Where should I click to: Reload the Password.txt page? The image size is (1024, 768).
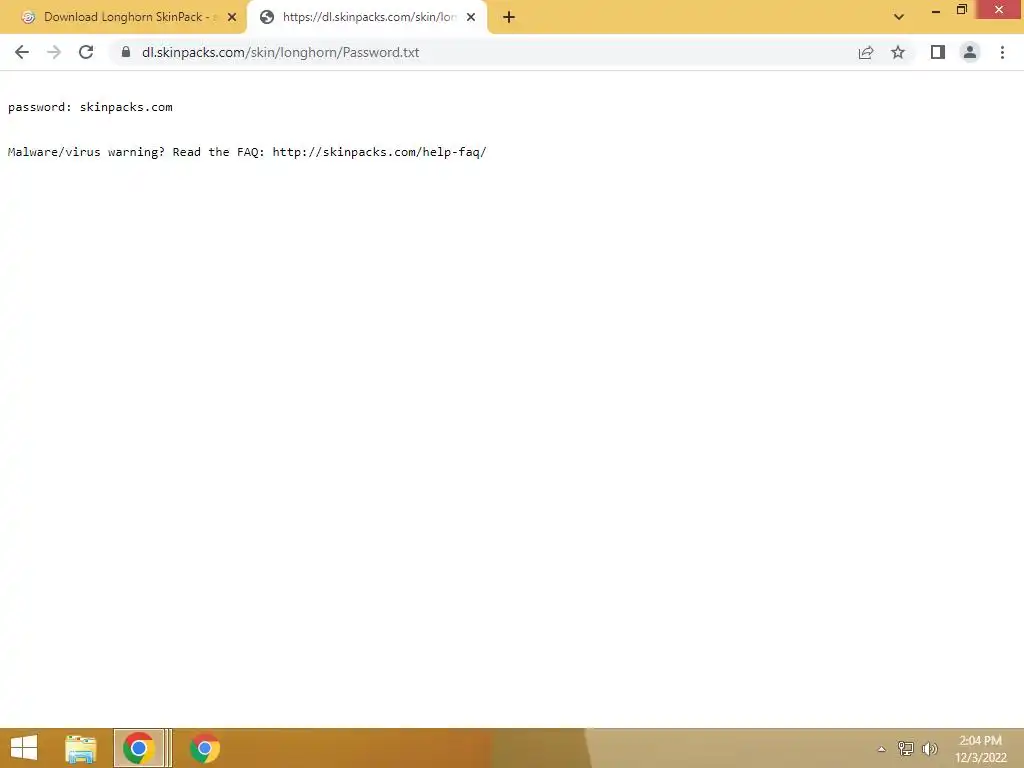point(86,52)
